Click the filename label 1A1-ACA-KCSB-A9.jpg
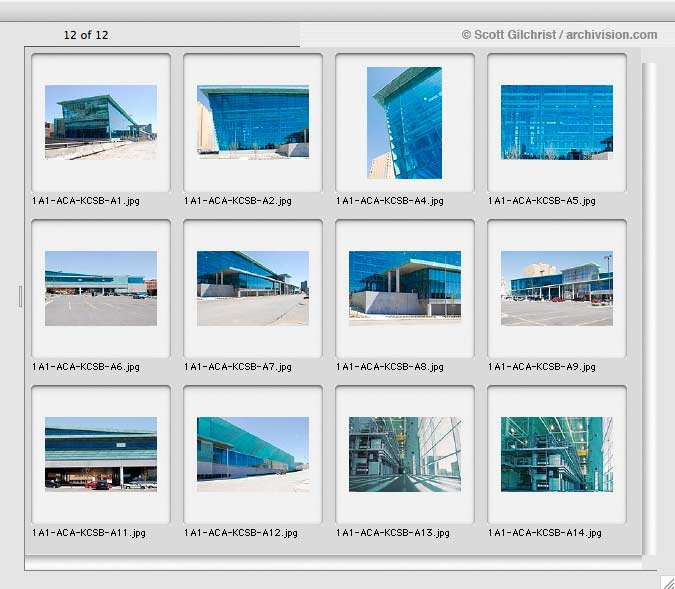 coord(542,367)
